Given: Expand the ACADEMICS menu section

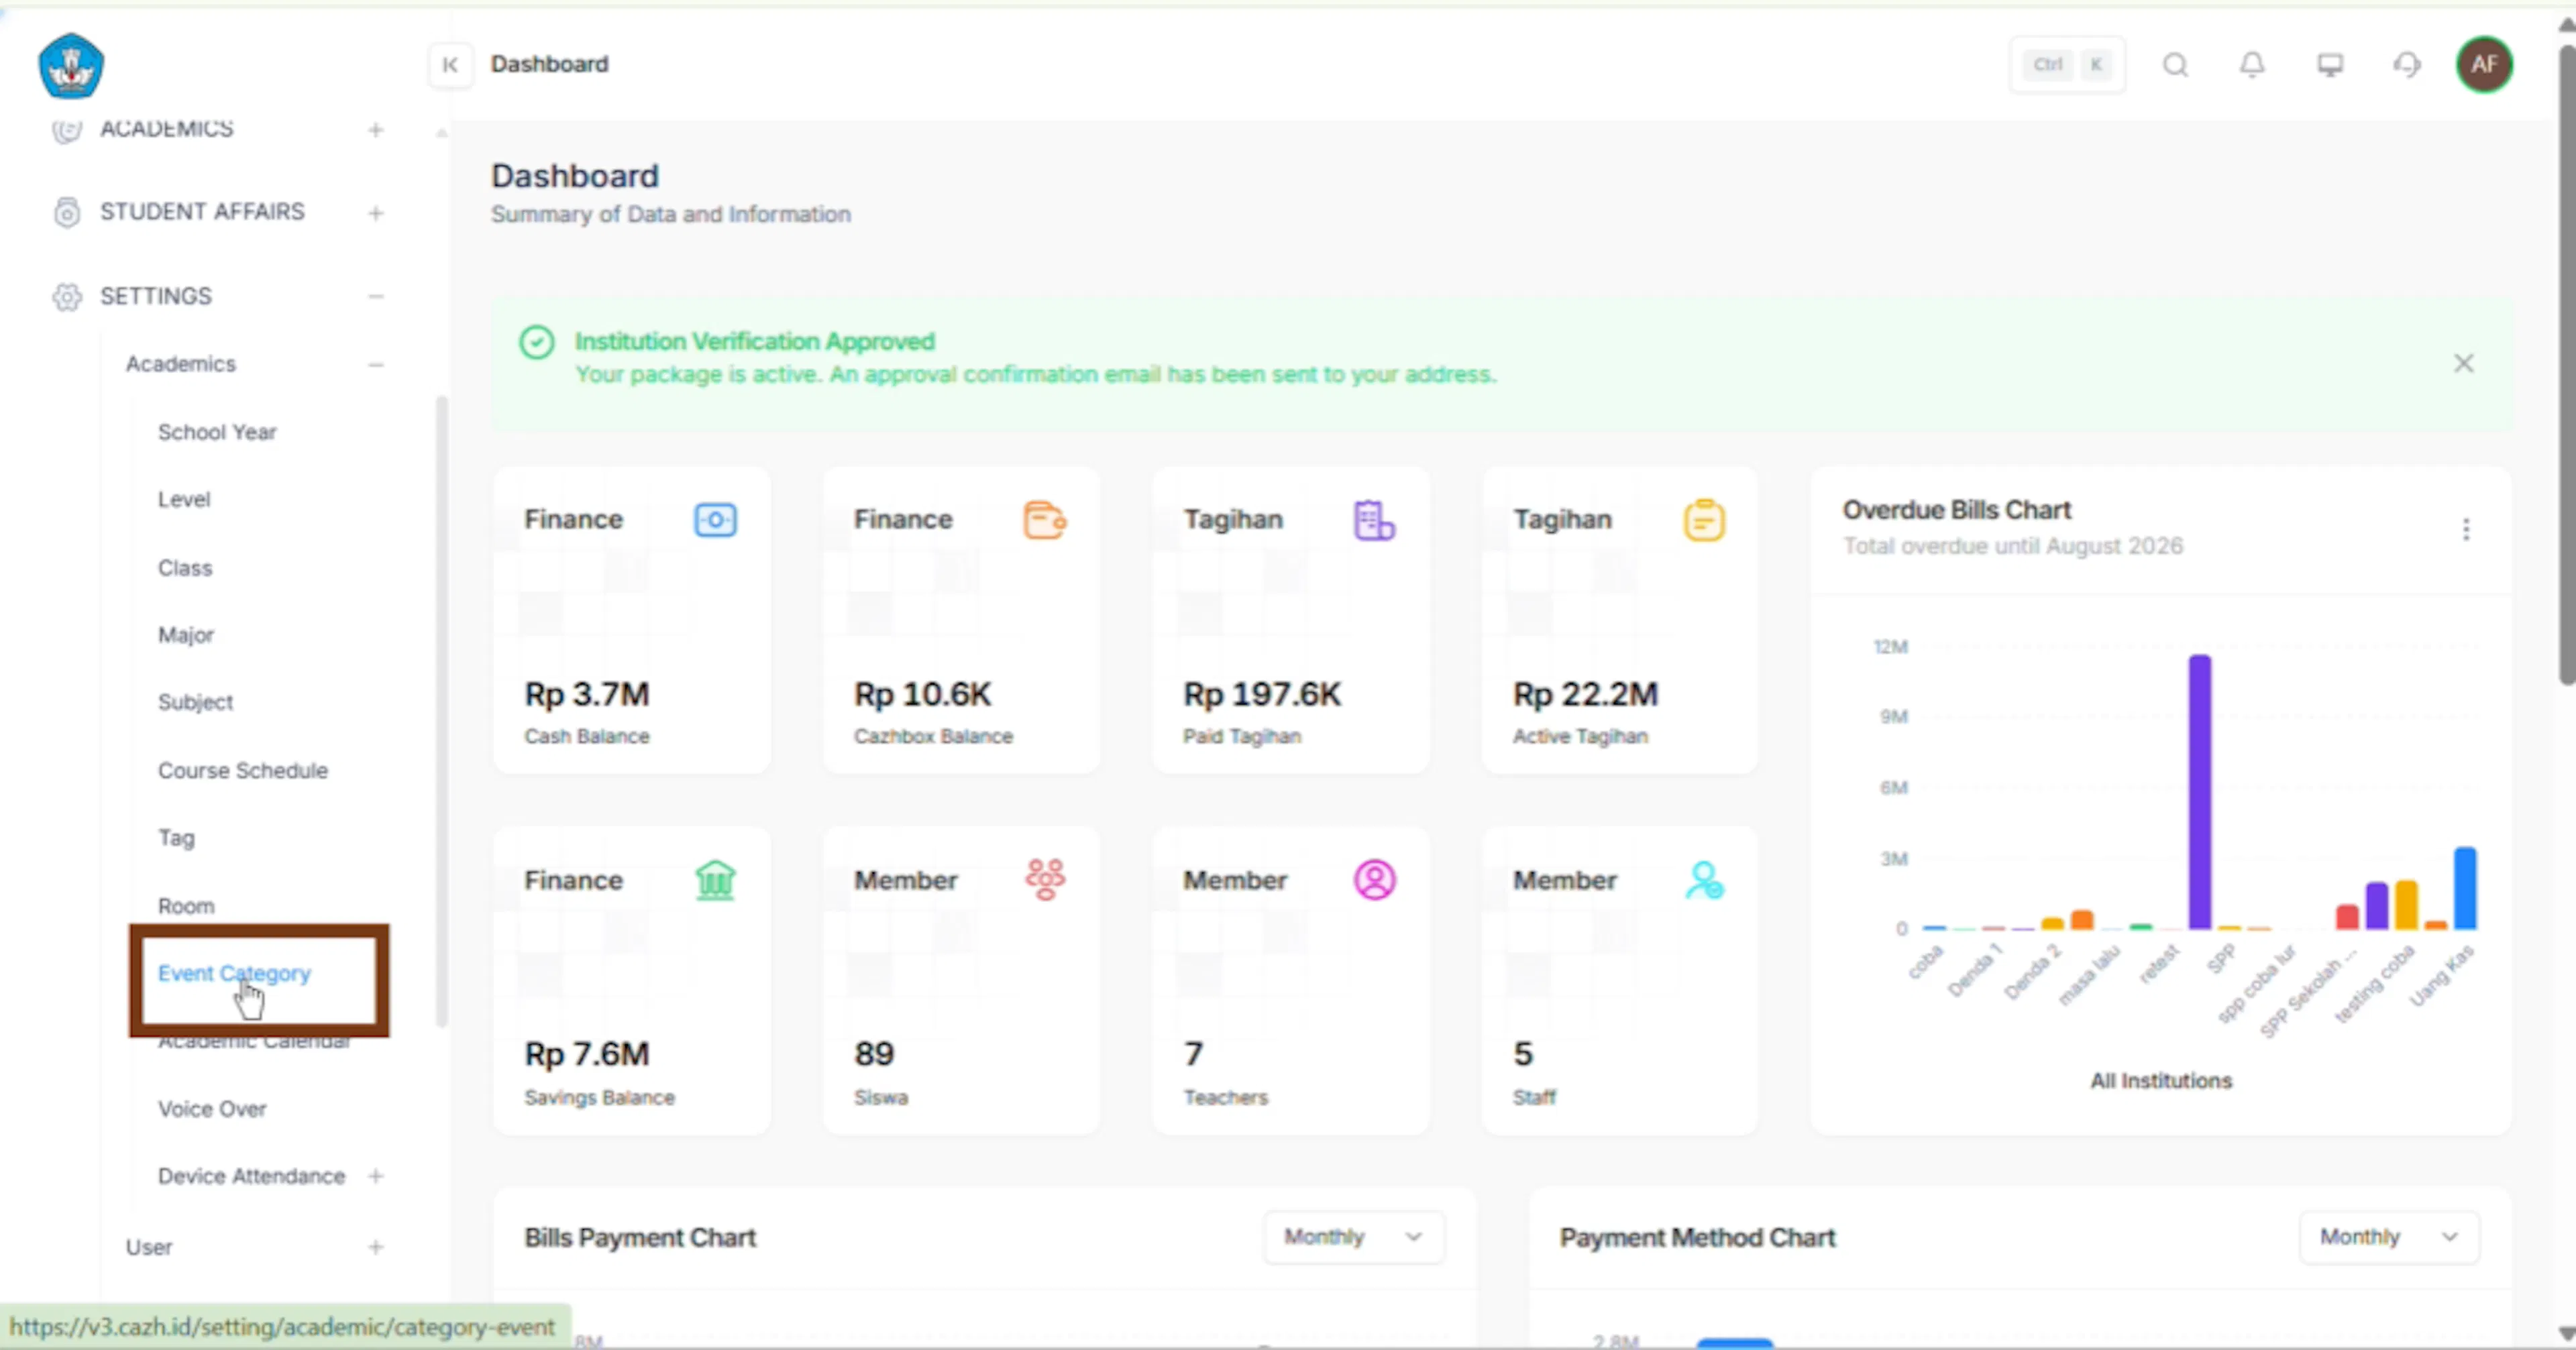Looking at the screenshot, I should click(x=375, y=129).
